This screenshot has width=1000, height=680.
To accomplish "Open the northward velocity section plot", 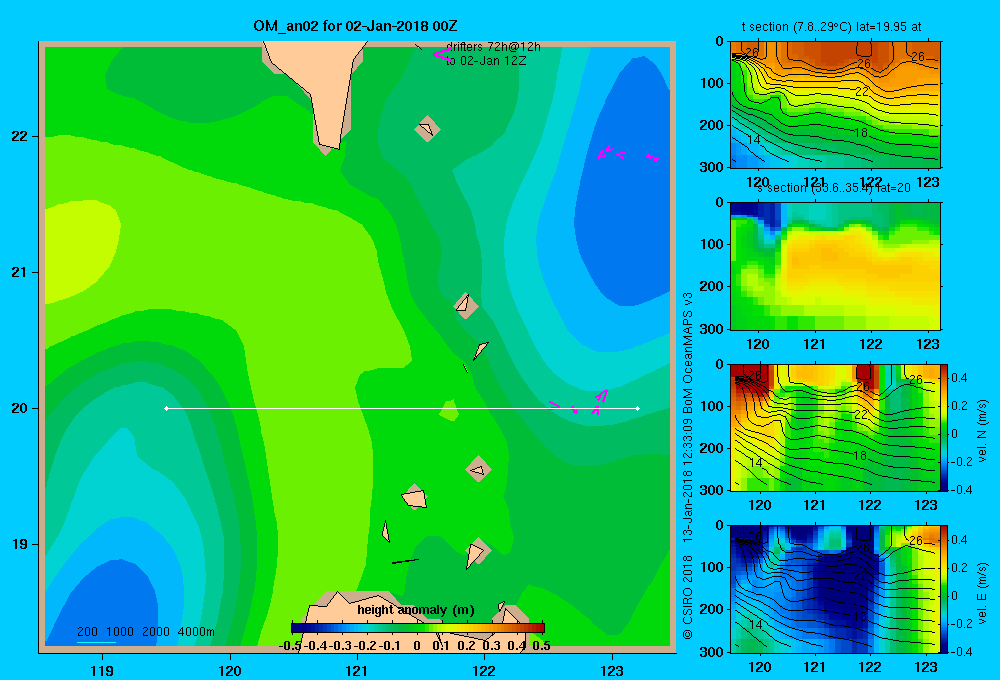I will click(x=835, y=427).
